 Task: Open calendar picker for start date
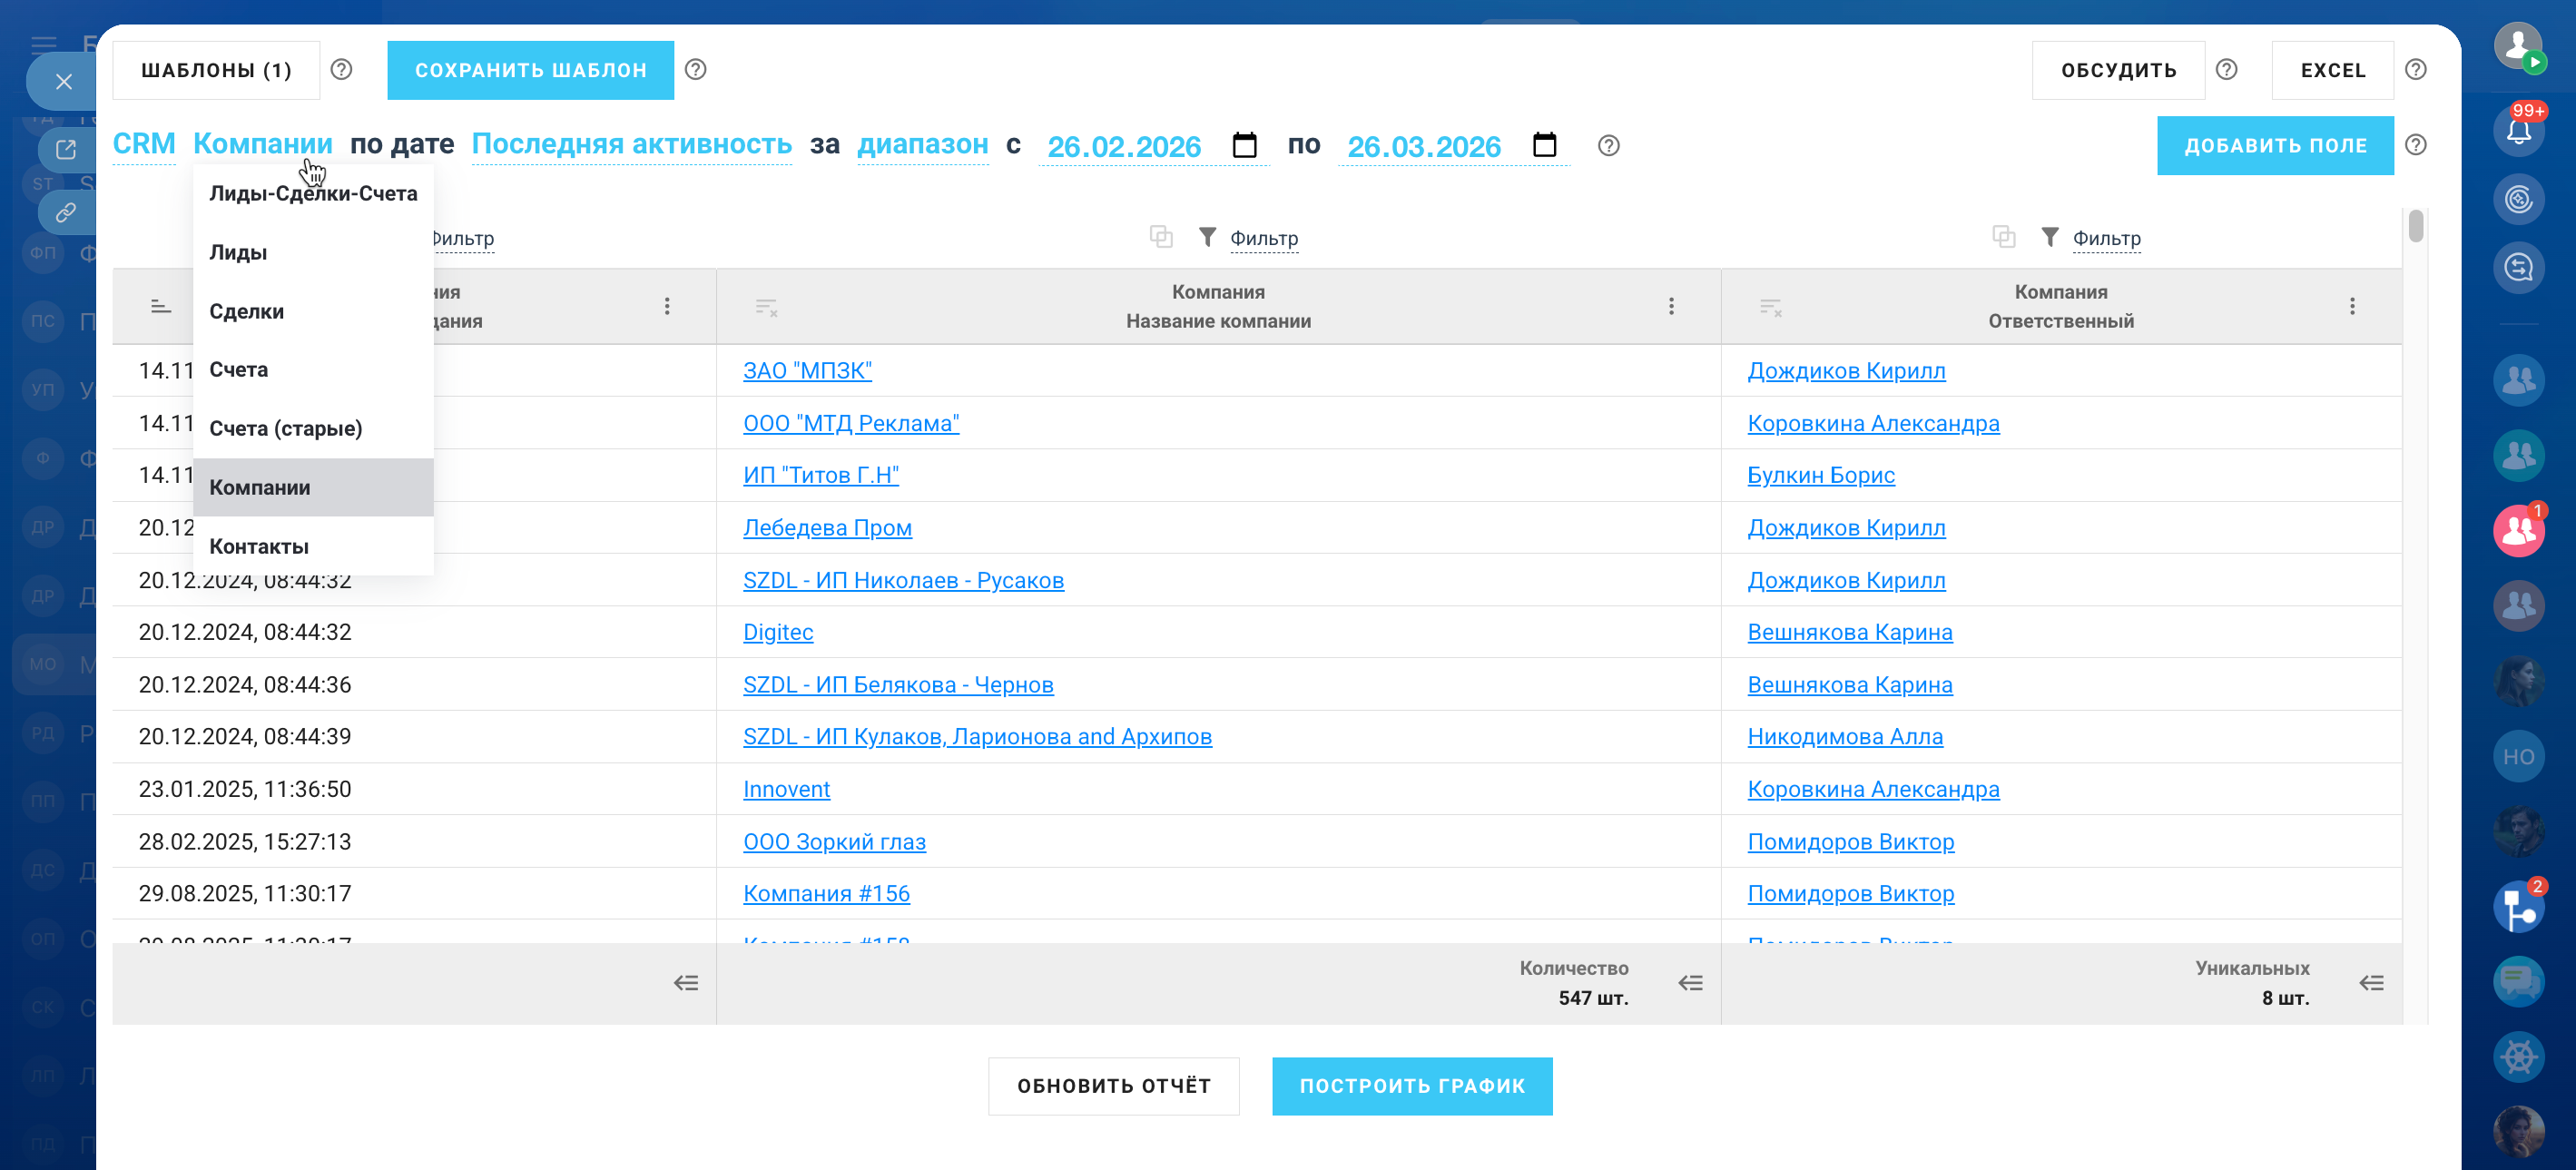1244,146
